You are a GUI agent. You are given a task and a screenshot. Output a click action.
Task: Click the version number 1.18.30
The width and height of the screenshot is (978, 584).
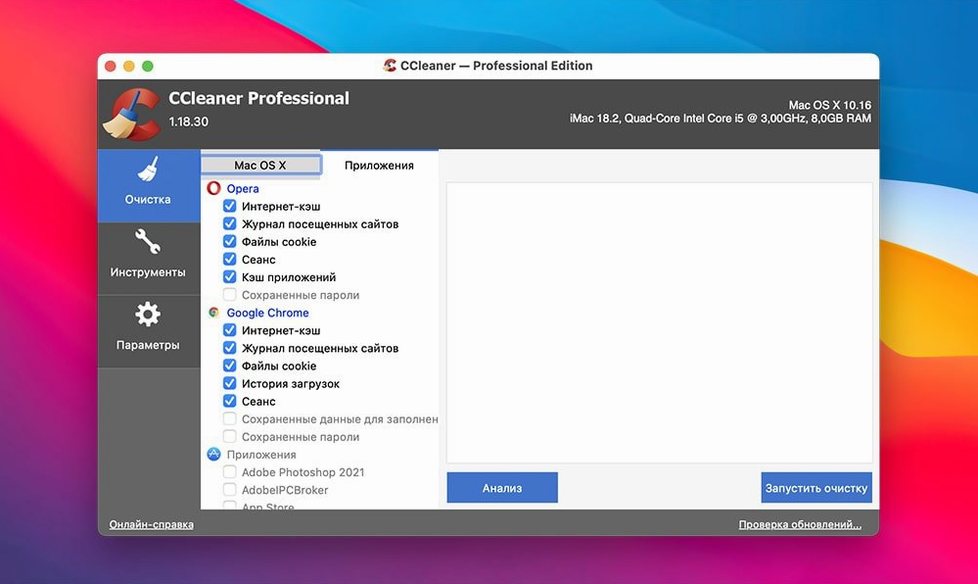pyautogui.click(x=188, y=122)
